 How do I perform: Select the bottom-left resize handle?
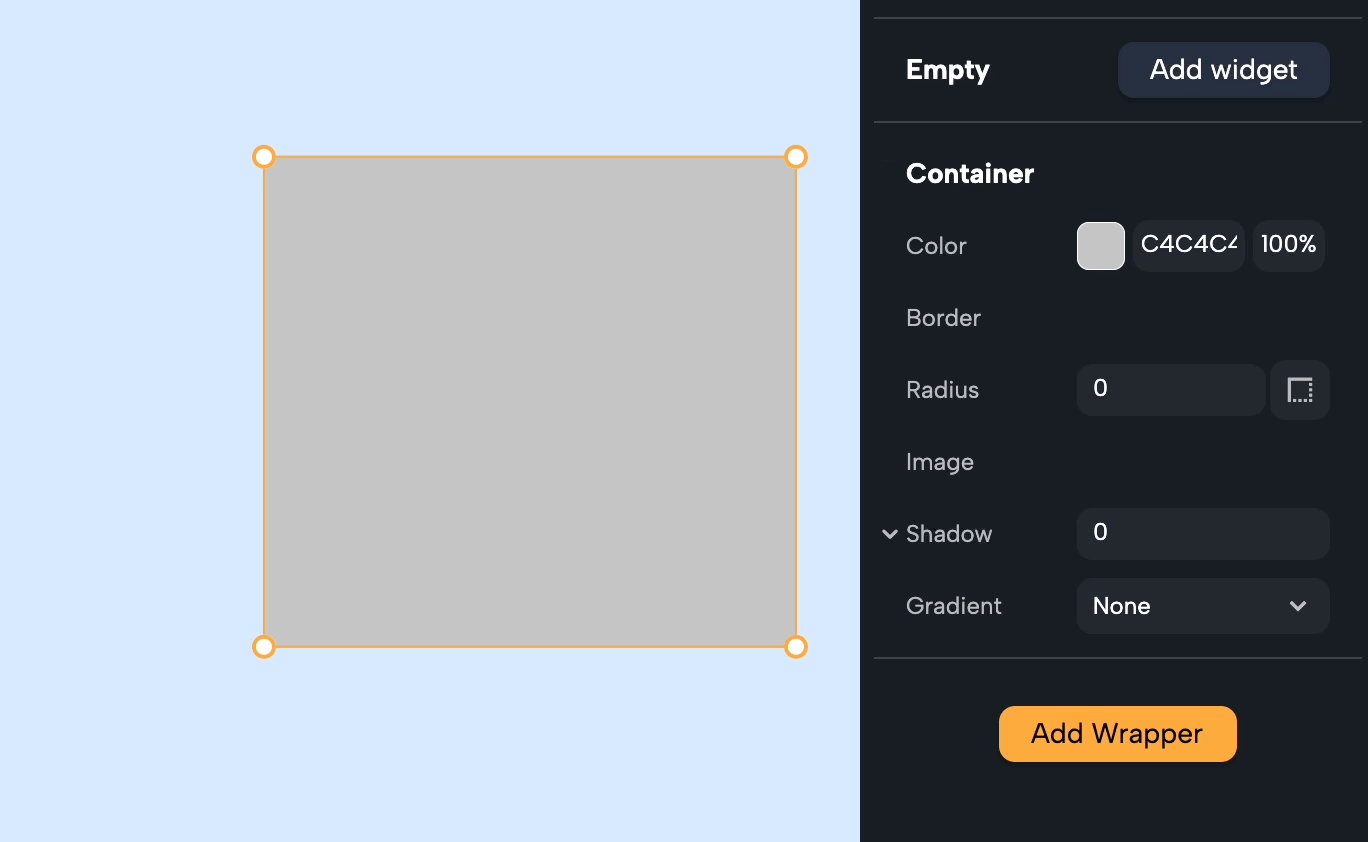pyautogui.click(x=263, y=647)
